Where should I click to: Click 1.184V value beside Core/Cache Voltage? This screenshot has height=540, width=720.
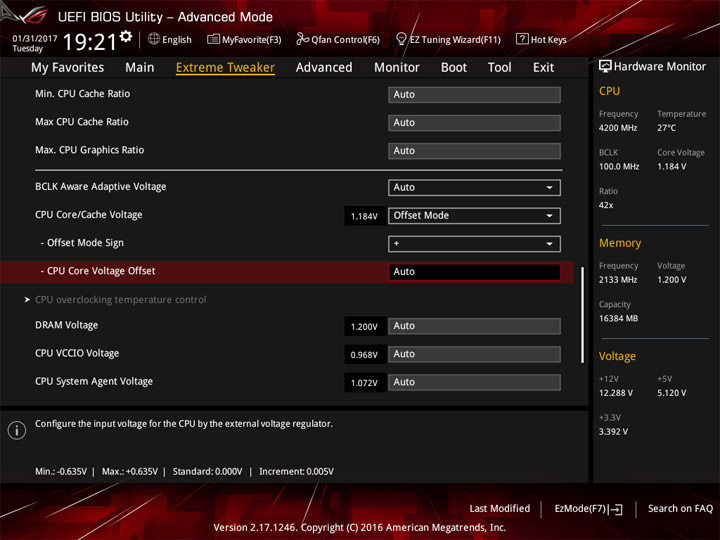(x=364, y=216)
